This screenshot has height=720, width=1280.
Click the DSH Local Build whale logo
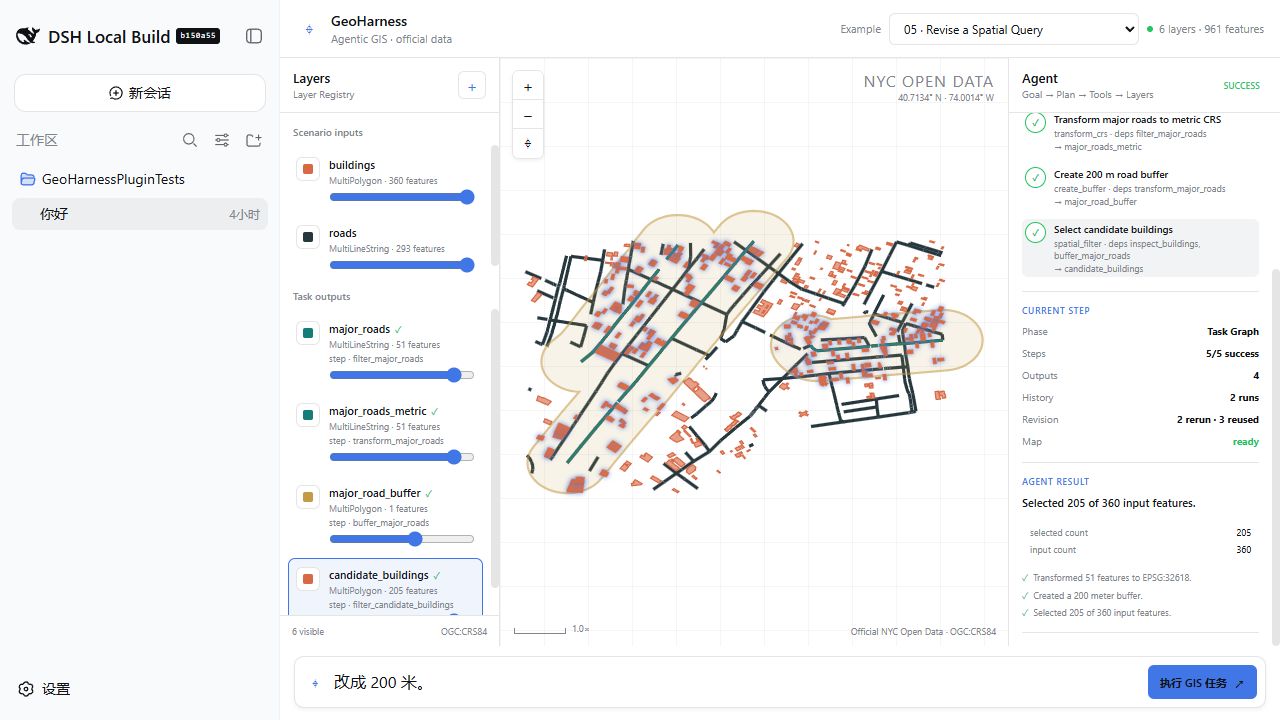(x=27, y=36)
